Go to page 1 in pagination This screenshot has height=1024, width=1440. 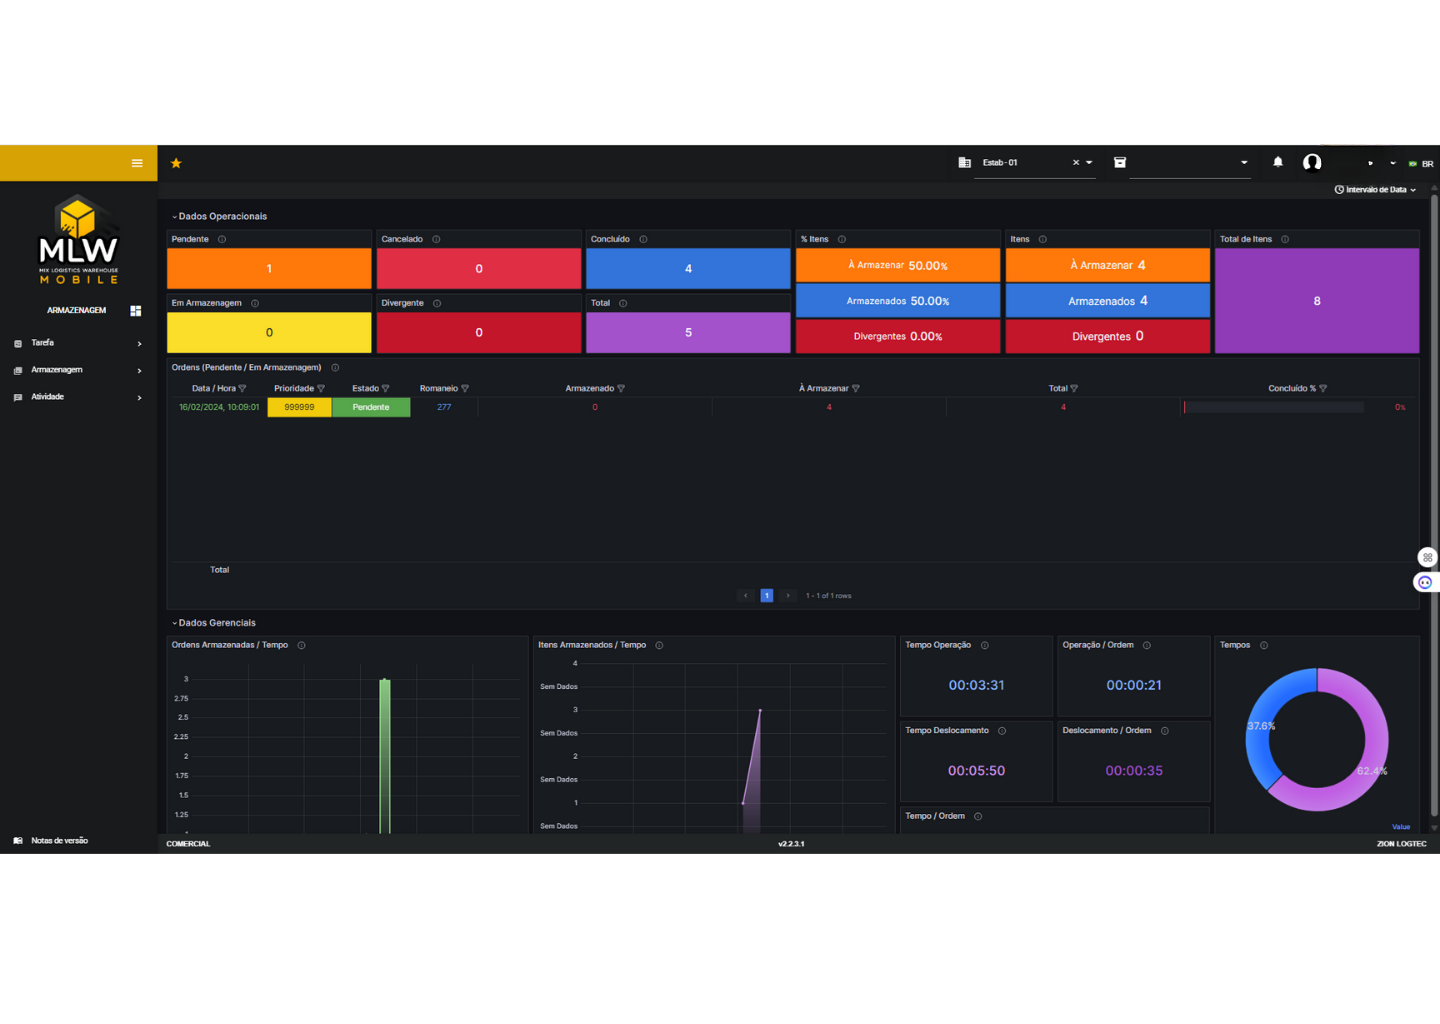(767, 596)
